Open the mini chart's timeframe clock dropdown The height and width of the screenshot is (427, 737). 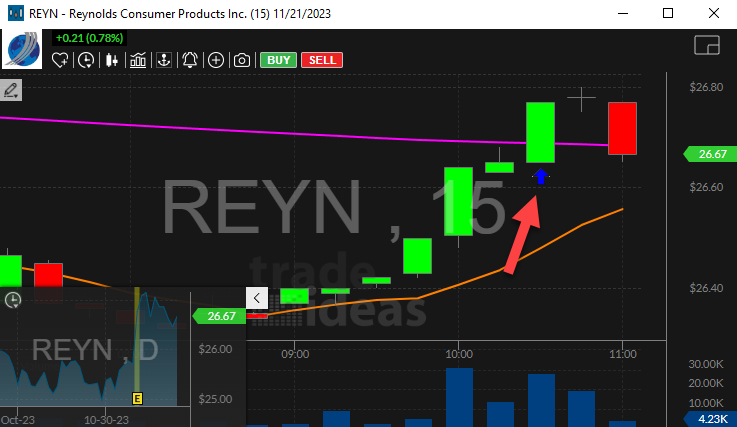[x=13, y=299]
